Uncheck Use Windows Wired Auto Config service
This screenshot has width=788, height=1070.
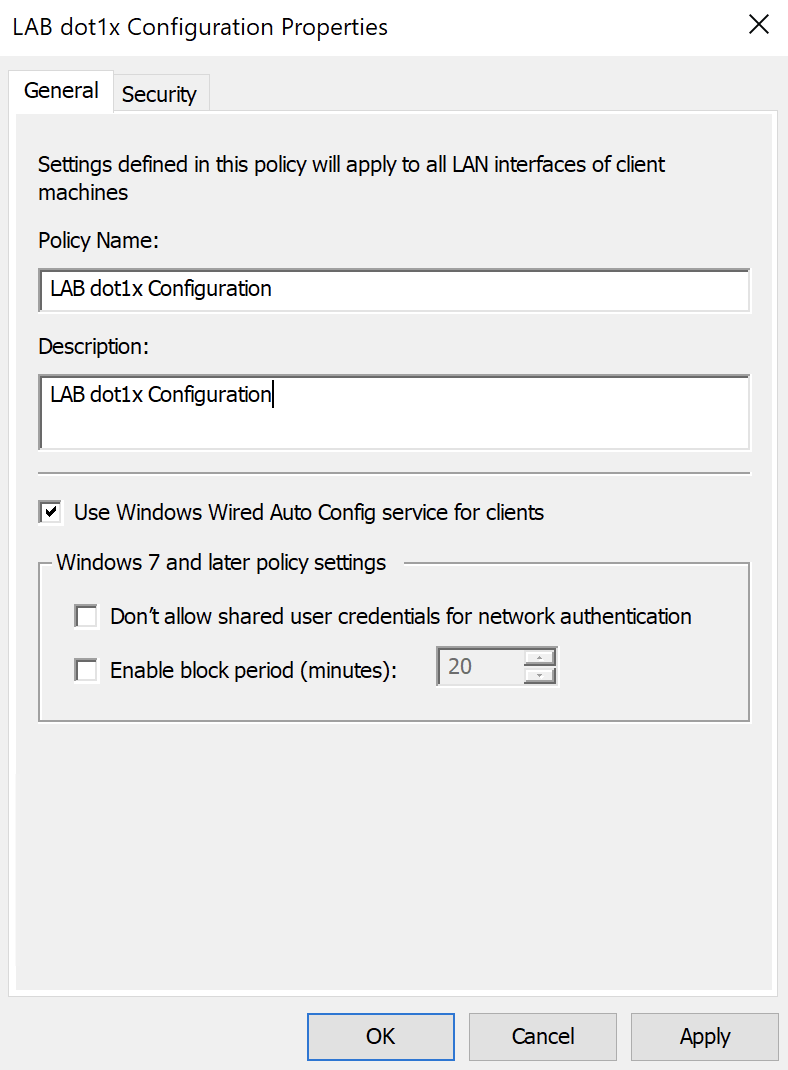point(50,512)
